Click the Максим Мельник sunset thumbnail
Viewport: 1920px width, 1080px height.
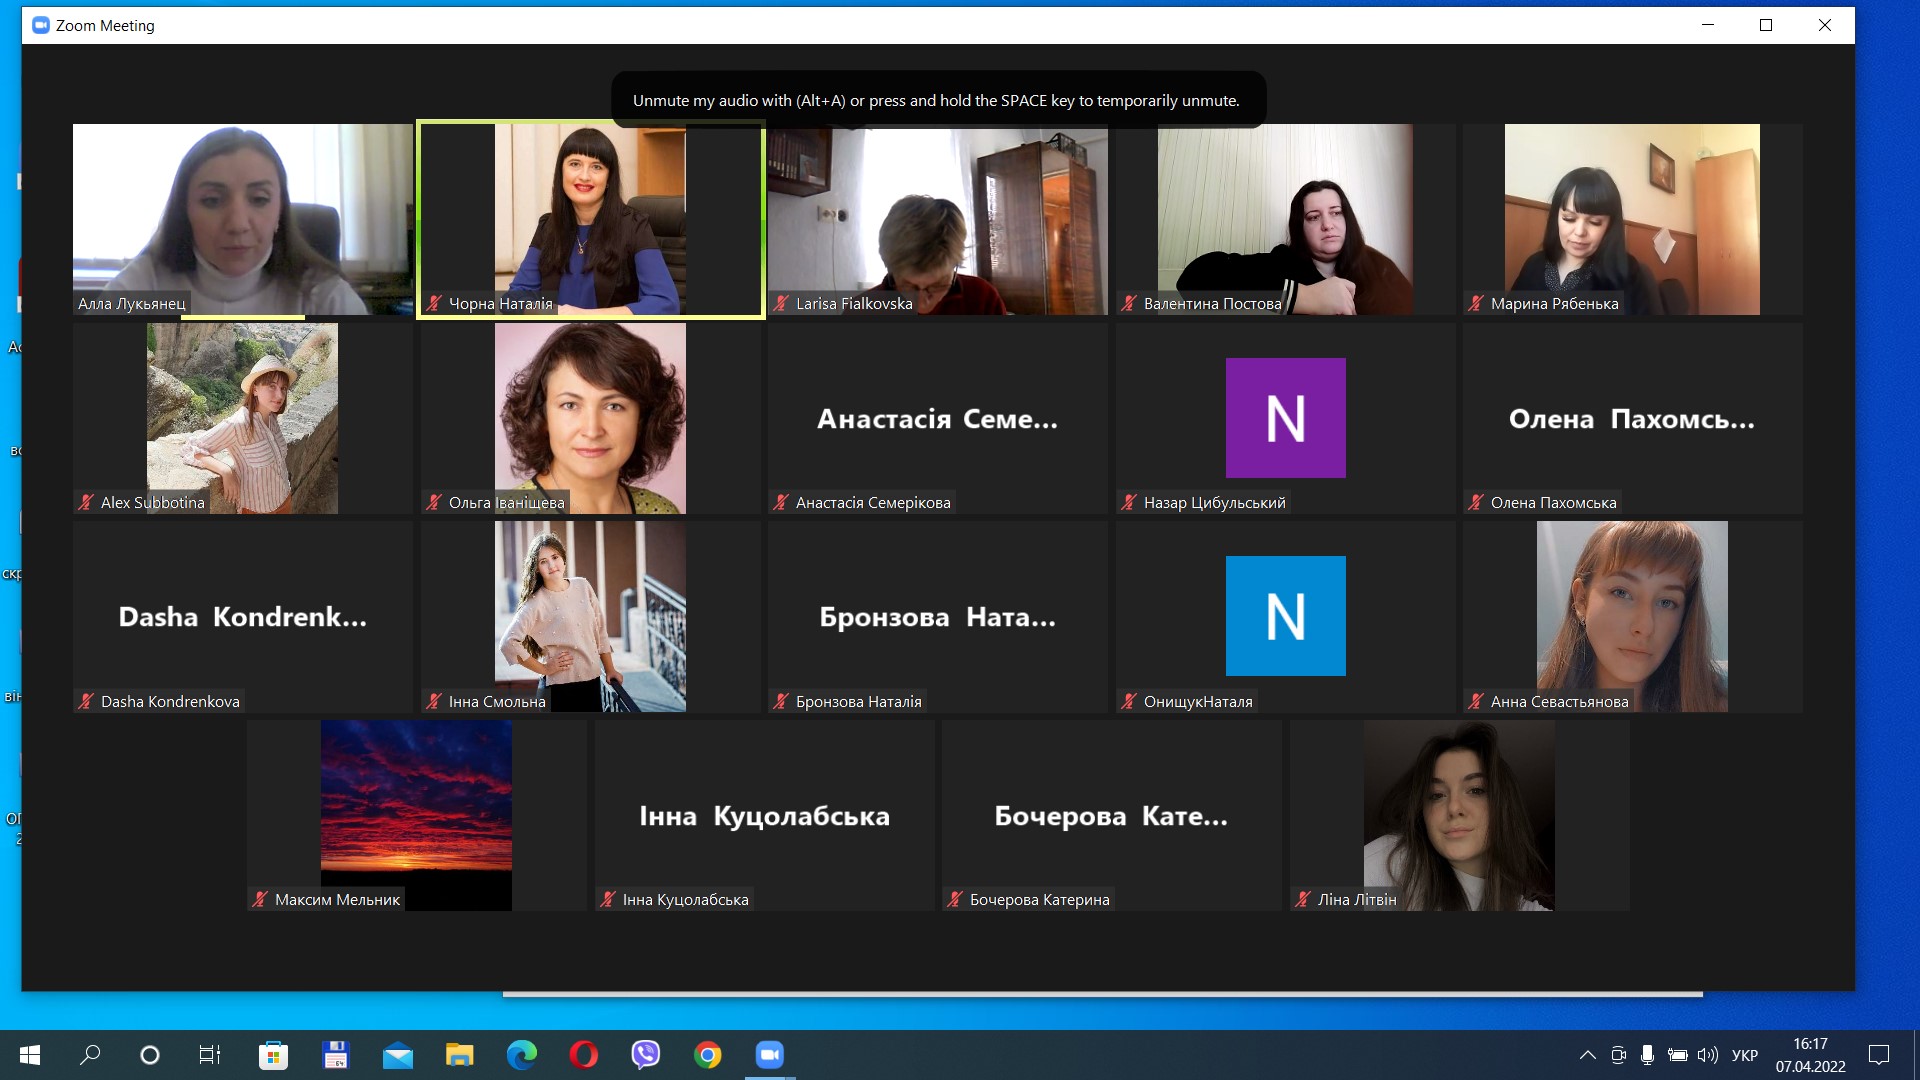[x=416, y=800]
